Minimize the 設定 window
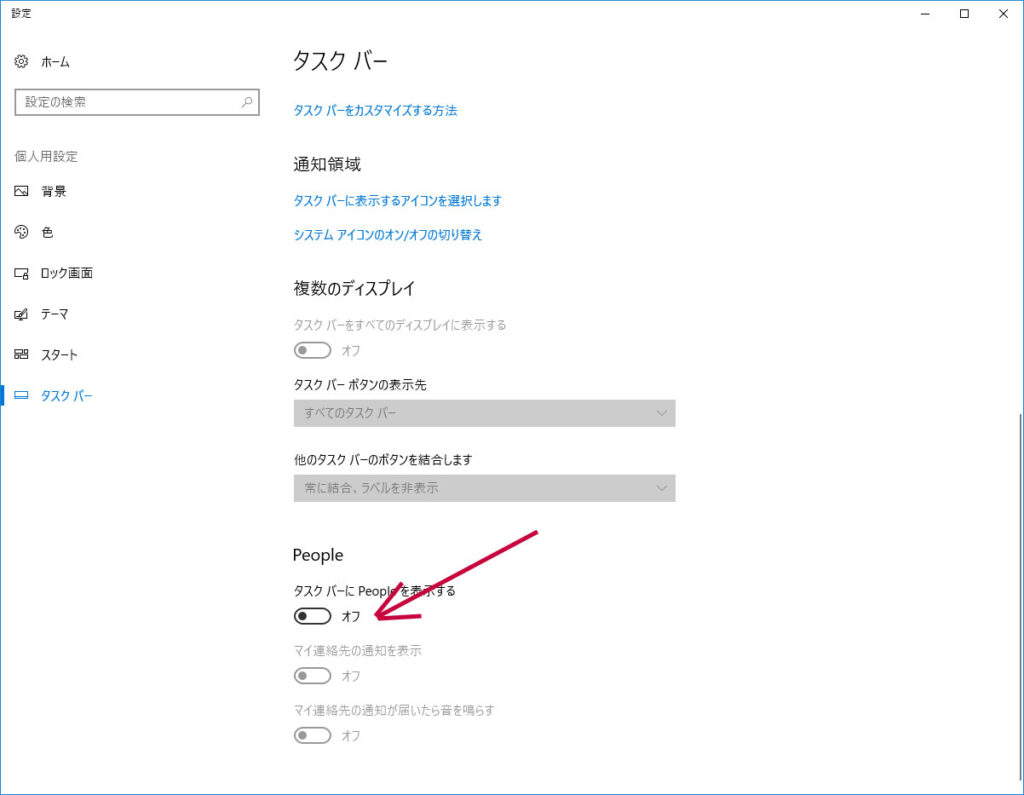This screenshot has height=795, width=1024. coord(925,14)
